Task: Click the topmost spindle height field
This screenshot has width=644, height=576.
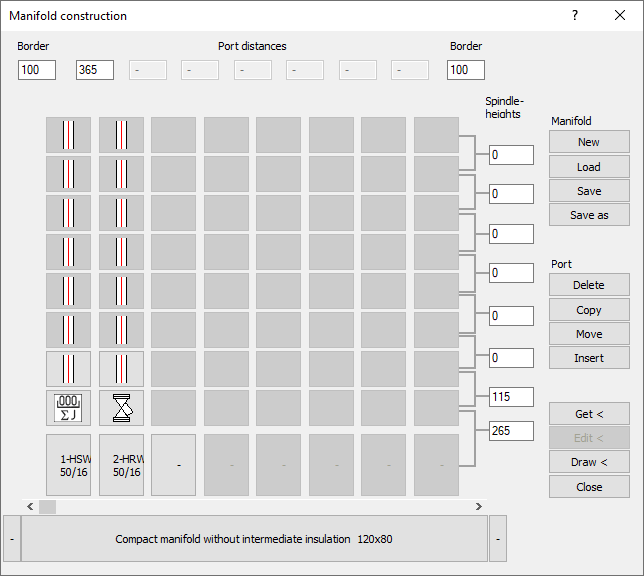Action: [511, 155]
